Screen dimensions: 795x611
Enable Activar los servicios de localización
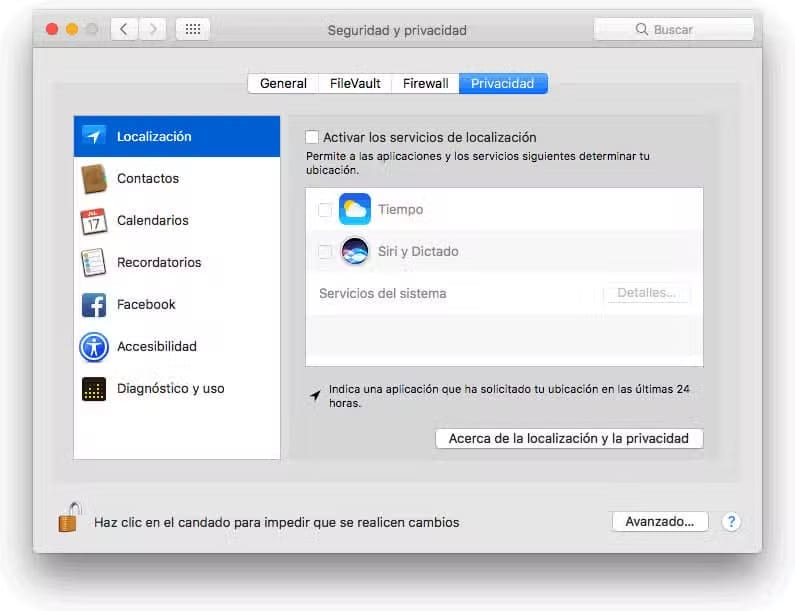312,137
